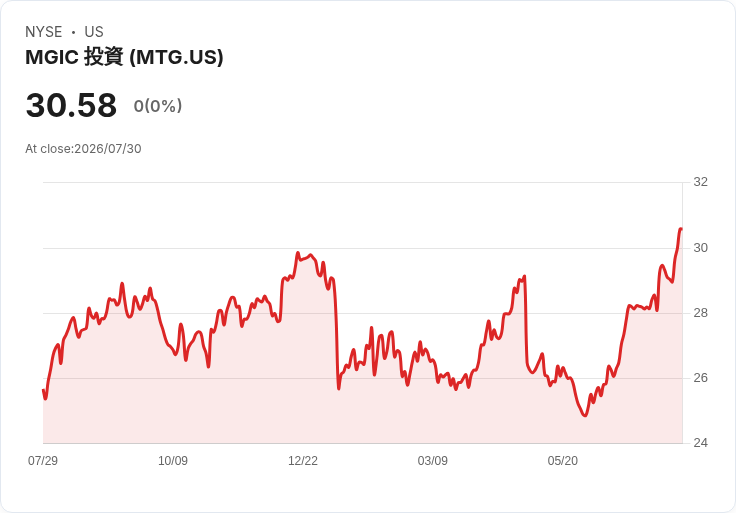Select the 03/09 date axis label
This screenshot has height=513, width=736.
[x=433, y=460]
